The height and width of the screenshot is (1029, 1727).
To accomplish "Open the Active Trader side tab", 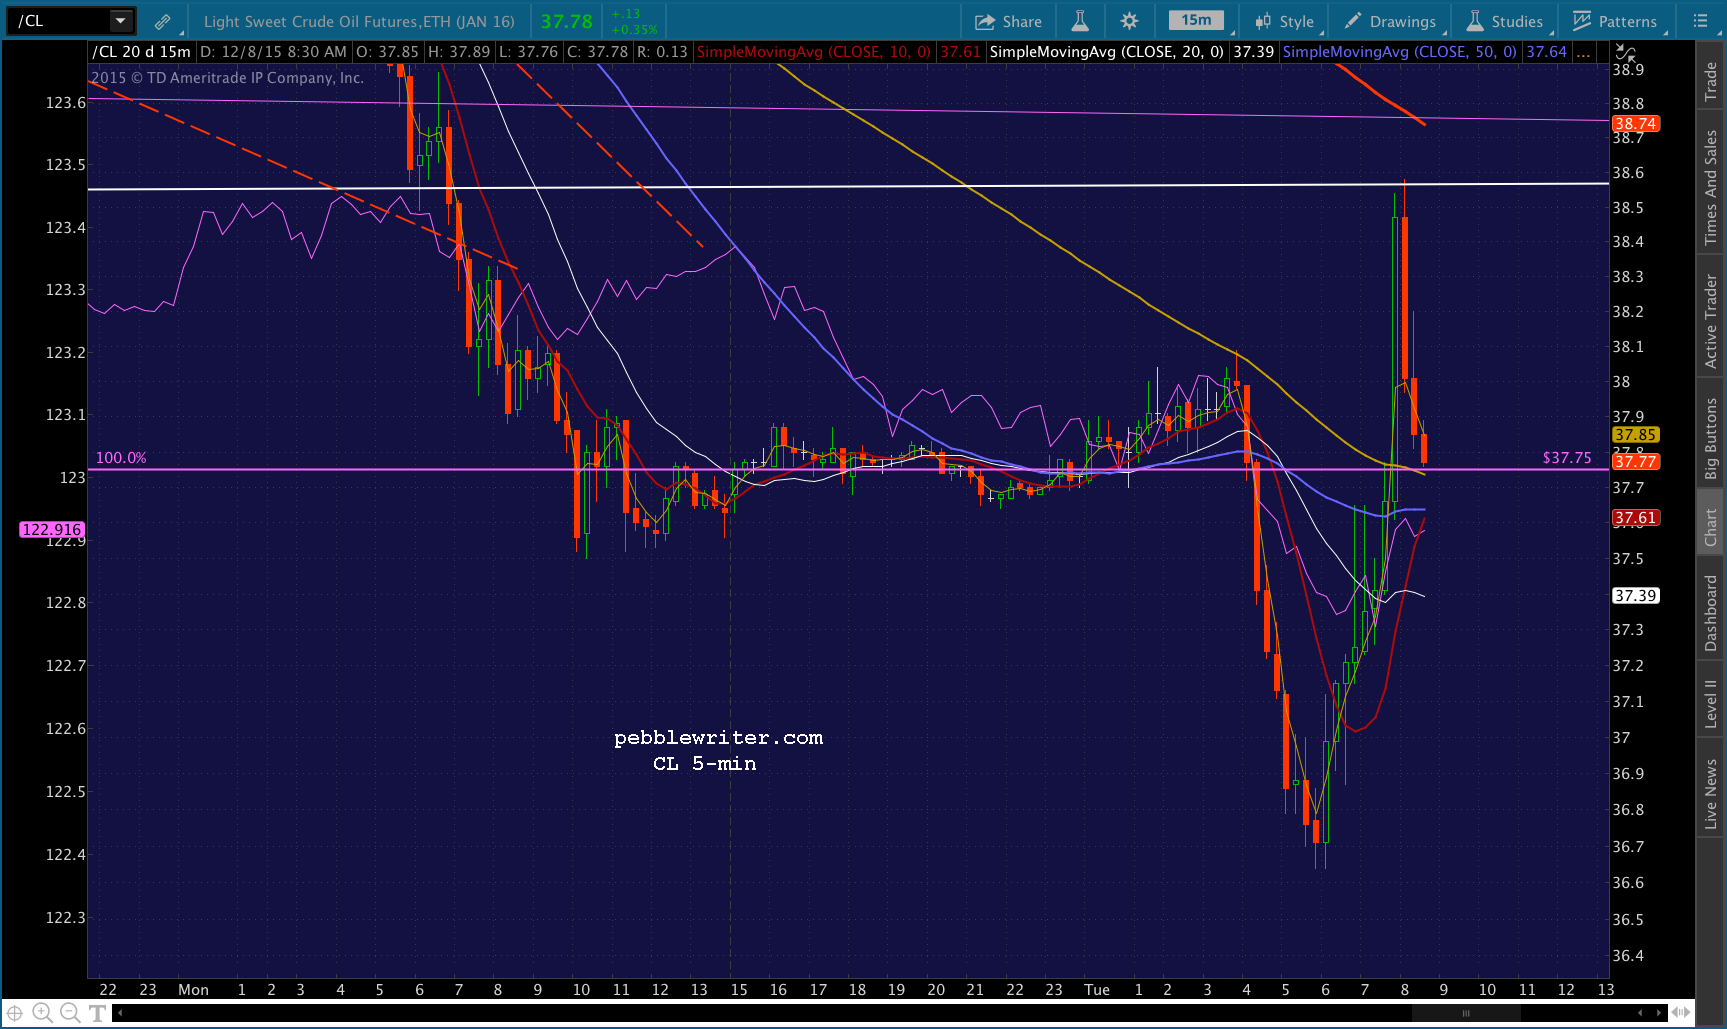I will pyautogui.click(x=1711, y=320).
